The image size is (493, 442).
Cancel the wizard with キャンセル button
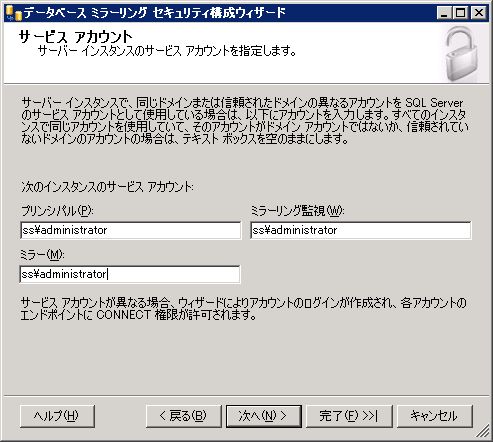(435, 416)
